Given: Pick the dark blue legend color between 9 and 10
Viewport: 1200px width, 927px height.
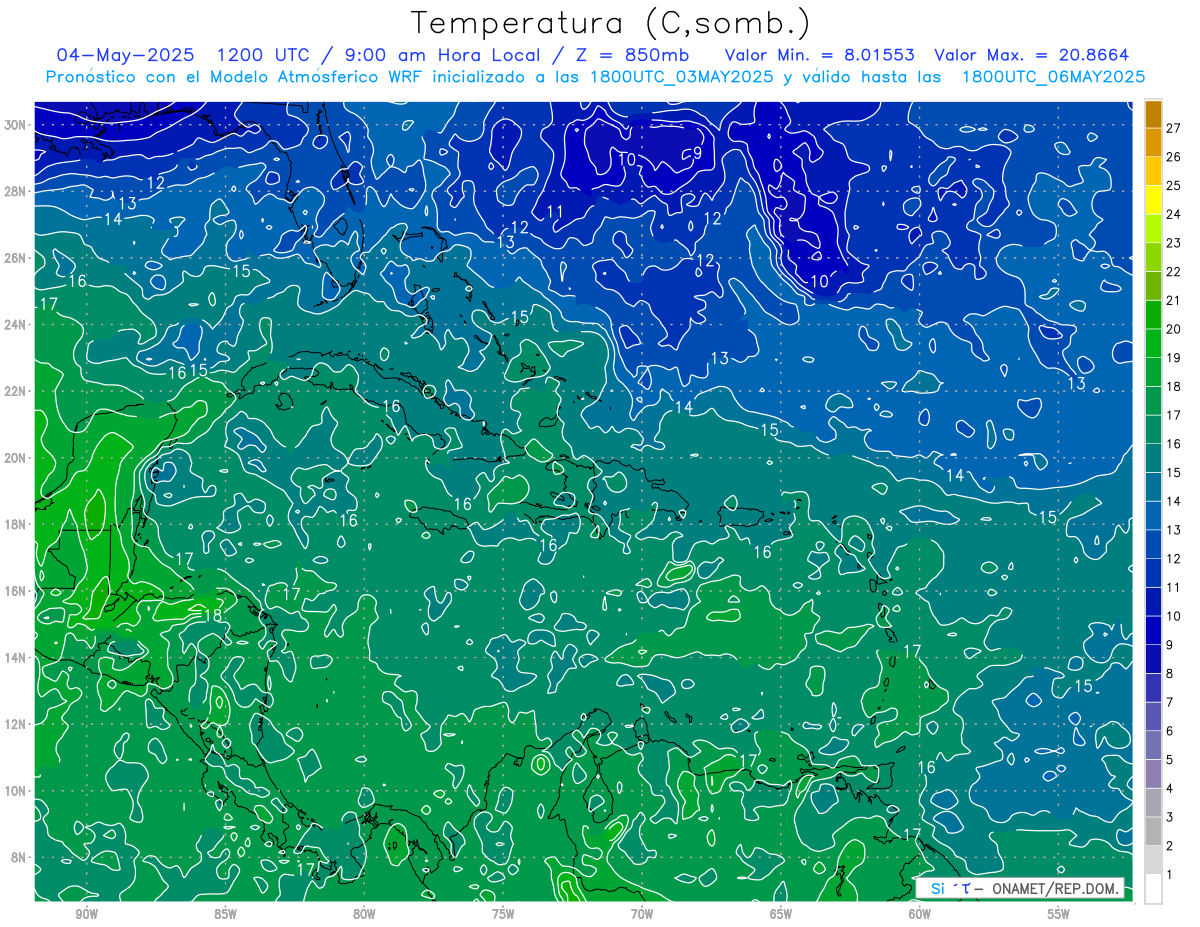Looking at the screenshot, I should 1153,631.
